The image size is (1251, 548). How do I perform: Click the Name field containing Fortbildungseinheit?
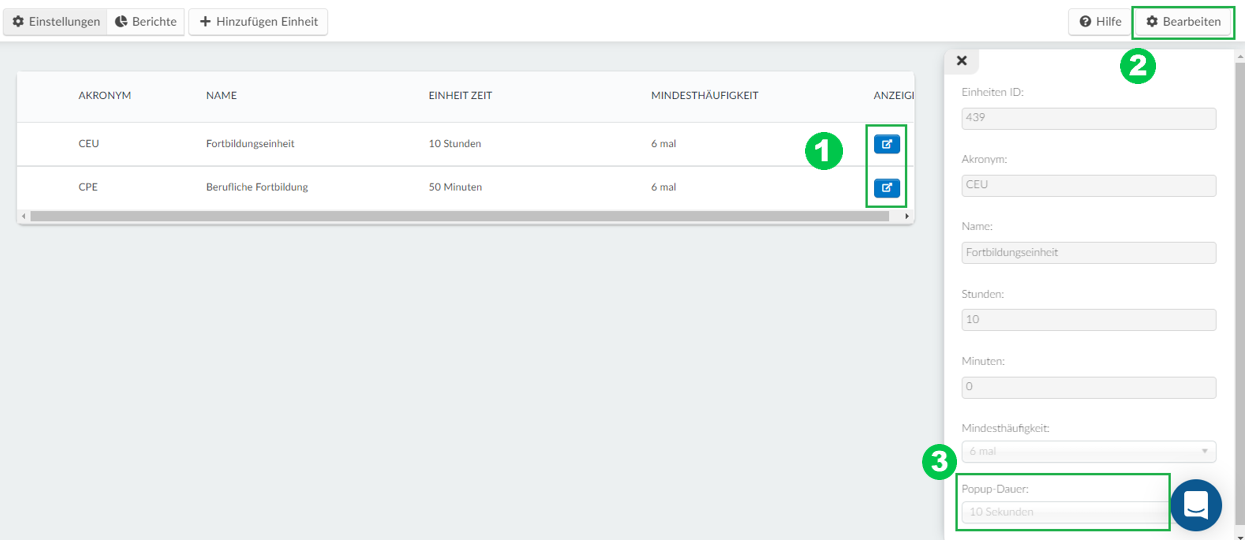point(1088,252)
